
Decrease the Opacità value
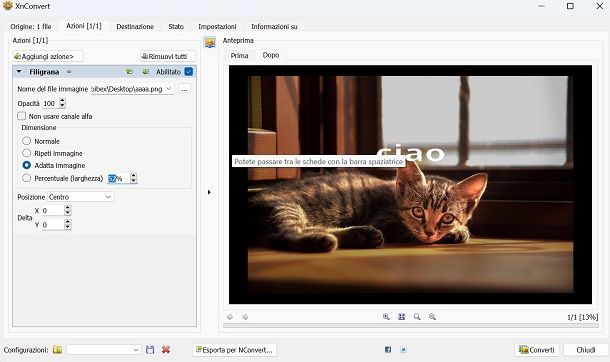62,106
